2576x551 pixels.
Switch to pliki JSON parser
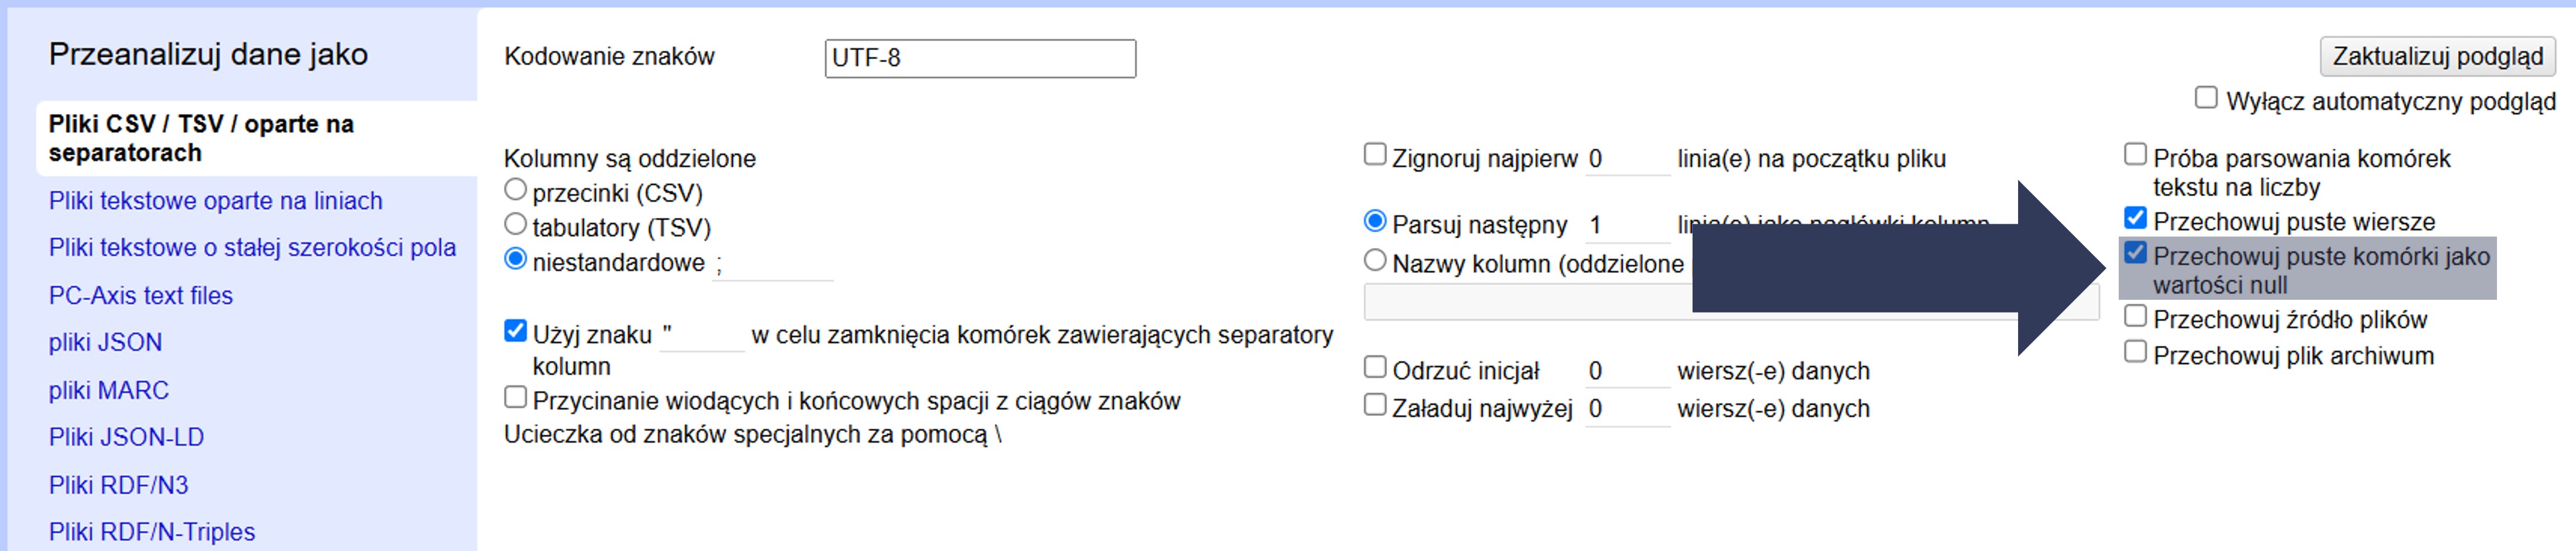coord(105,343)
